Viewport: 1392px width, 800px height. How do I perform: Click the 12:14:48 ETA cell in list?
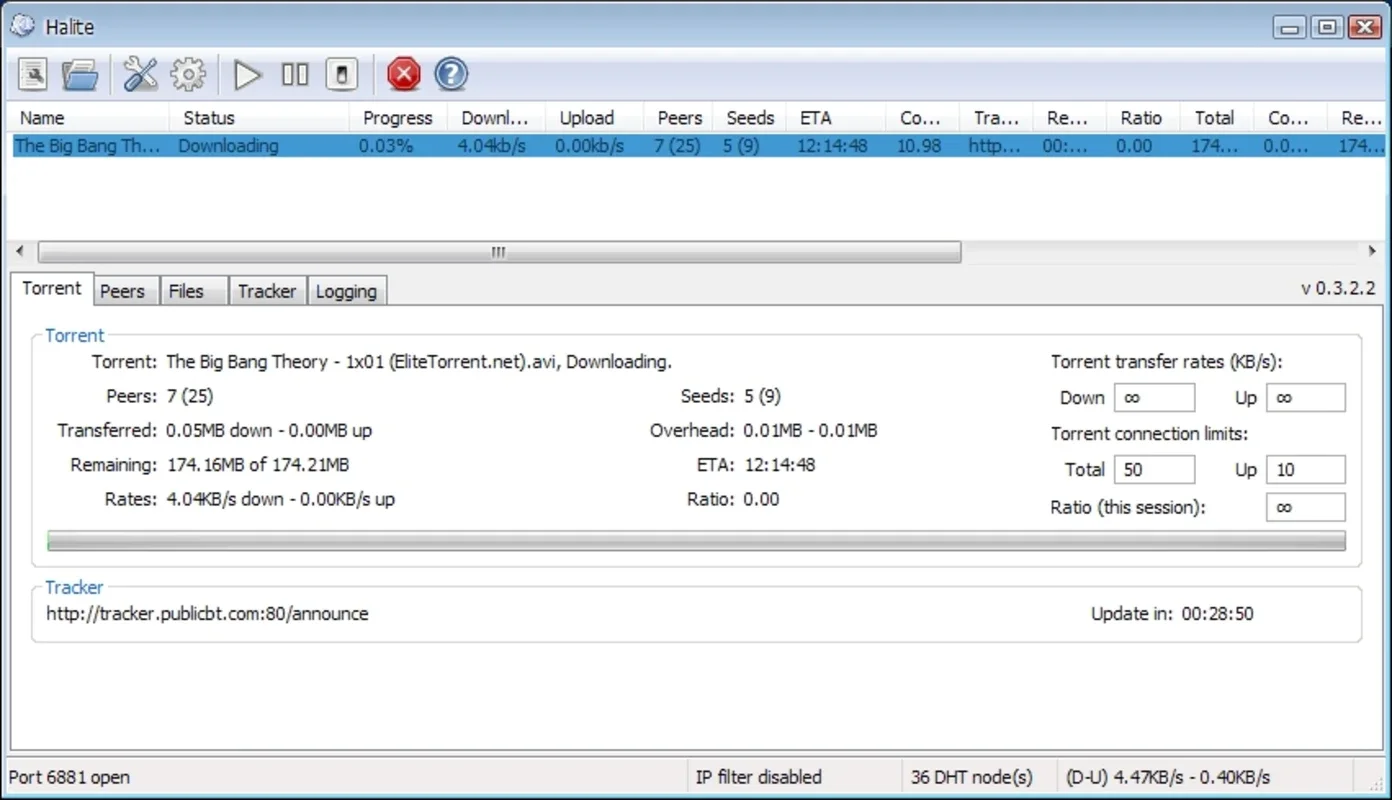pos(835,146)
